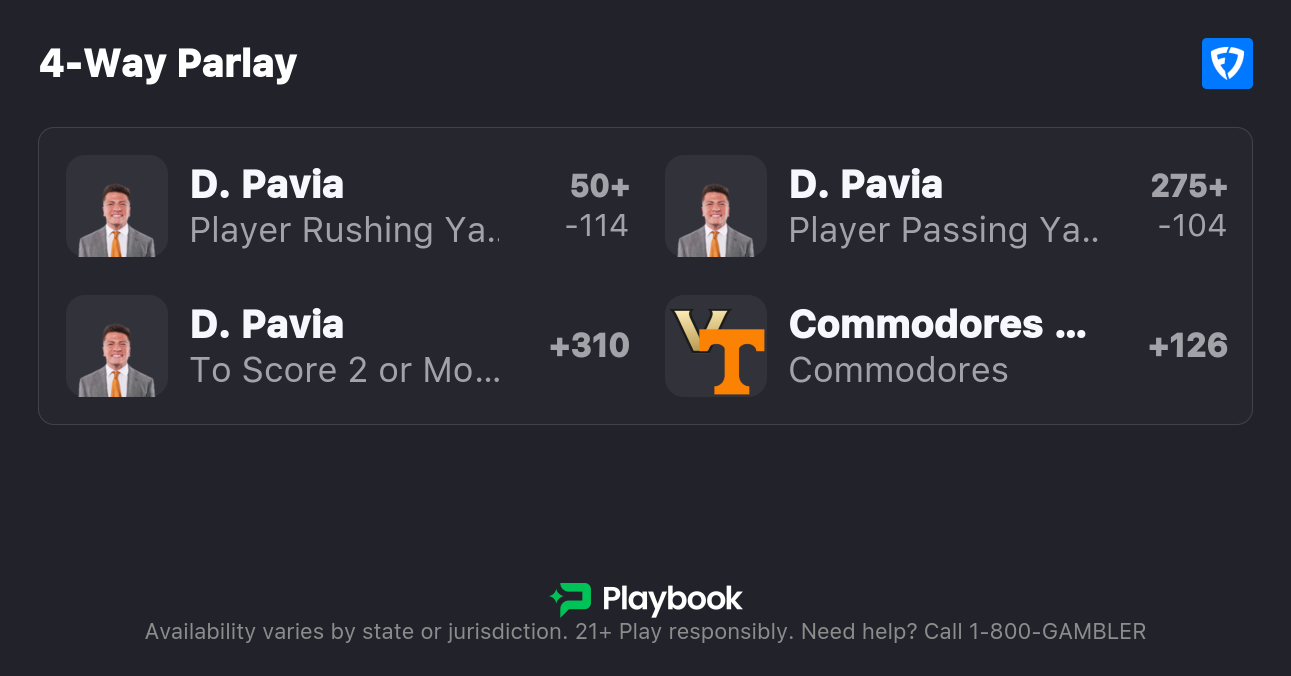Click the Vanderbilt-Tennessee team logo
This screenshot has width=1291, height=676.
coord(716,346)
